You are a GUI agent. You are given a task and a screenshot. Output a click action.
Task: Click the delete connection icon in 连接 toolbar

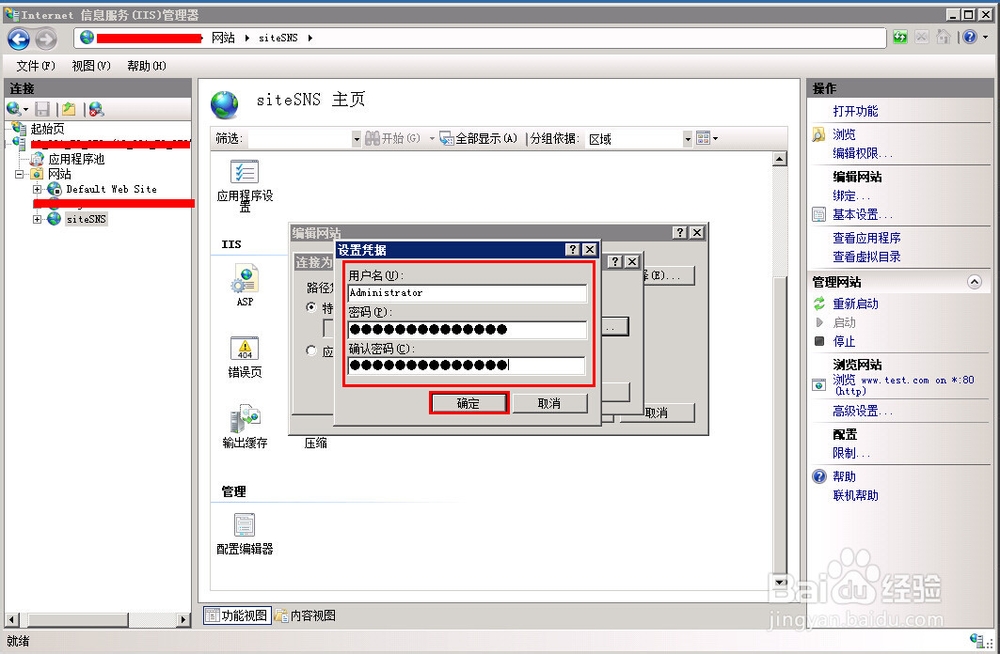point(96,108)
